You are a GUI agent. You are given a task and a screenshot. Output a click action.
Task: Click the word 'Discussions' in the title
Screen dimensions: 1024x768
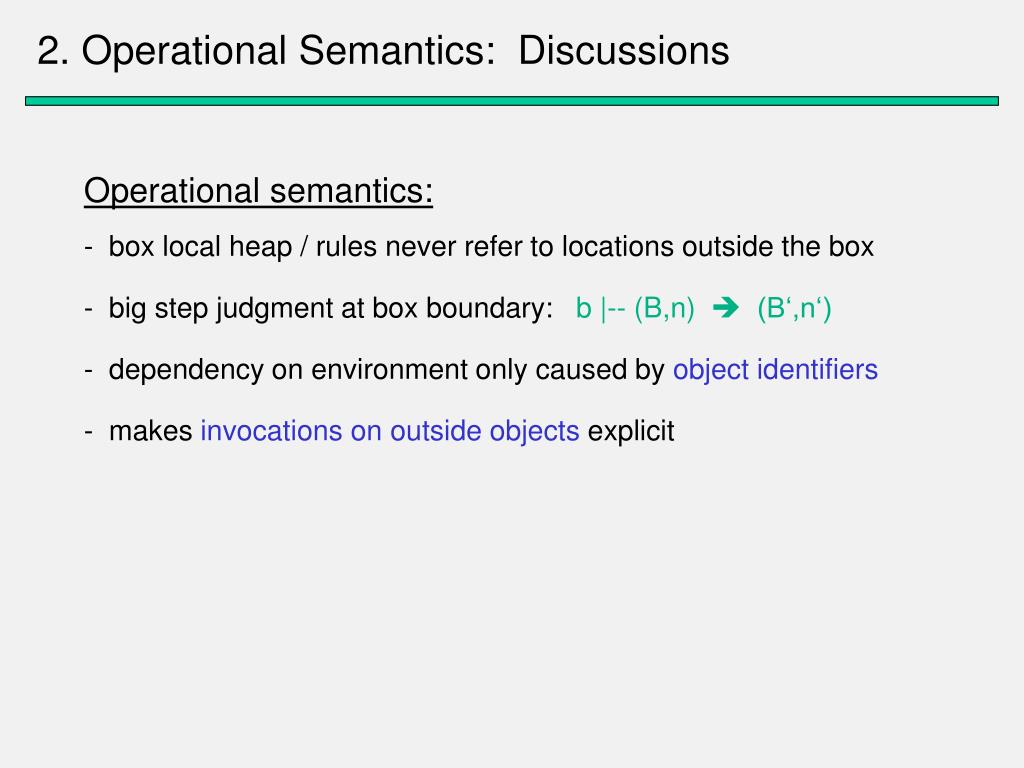click(624, 51)
